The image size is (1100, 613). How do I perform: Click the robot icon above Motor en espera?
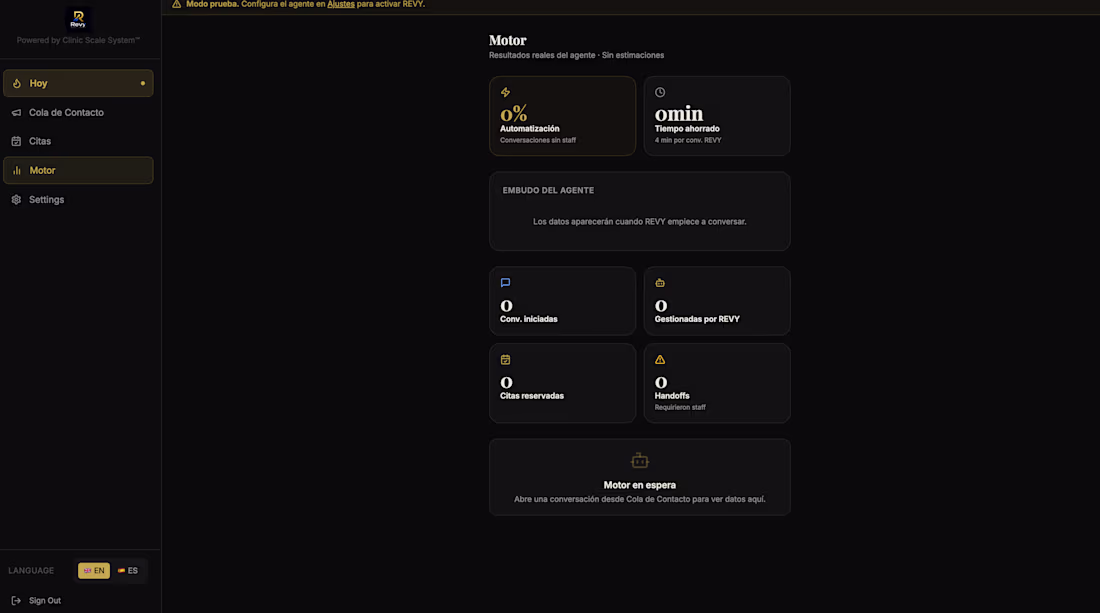[640, 461]
